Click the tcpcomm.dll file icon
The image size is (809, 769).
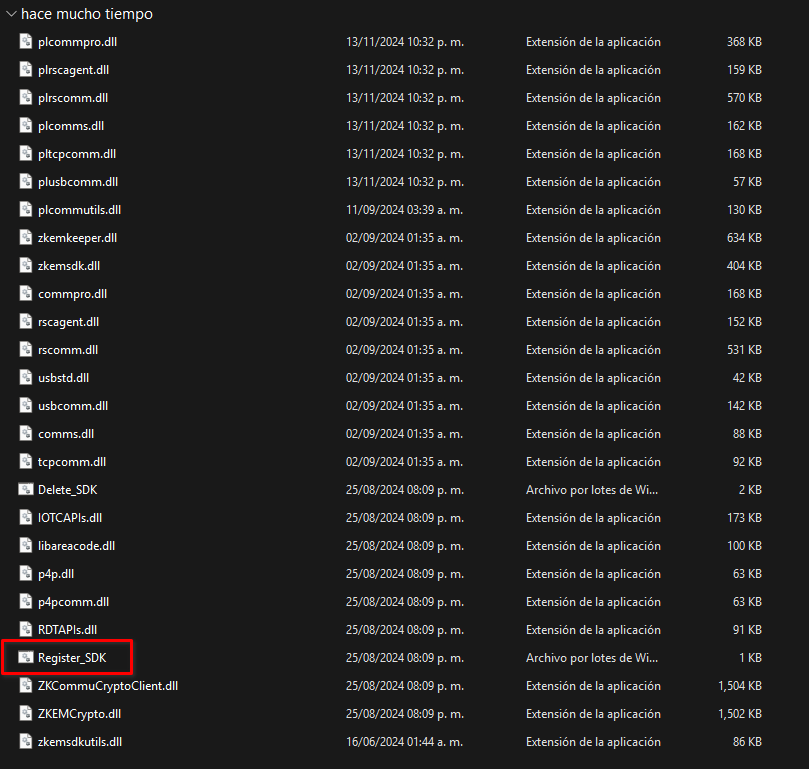(26, 462)
